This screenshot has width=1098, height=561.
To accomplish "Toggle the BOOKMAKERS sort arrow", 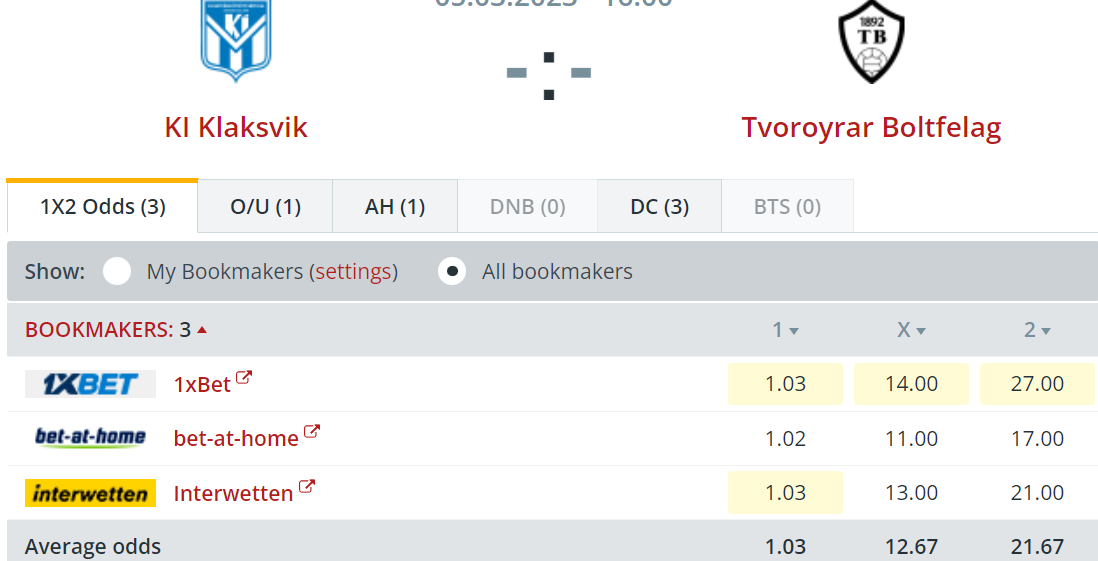I will click(x=202, y=330).
